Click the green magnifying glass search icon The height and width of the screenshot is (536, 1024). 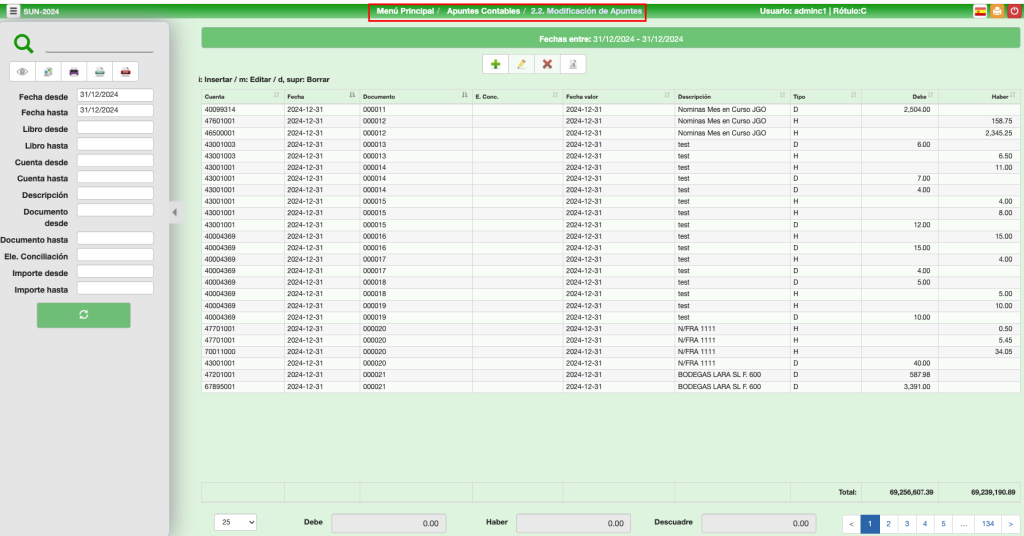tap(23, 43)
